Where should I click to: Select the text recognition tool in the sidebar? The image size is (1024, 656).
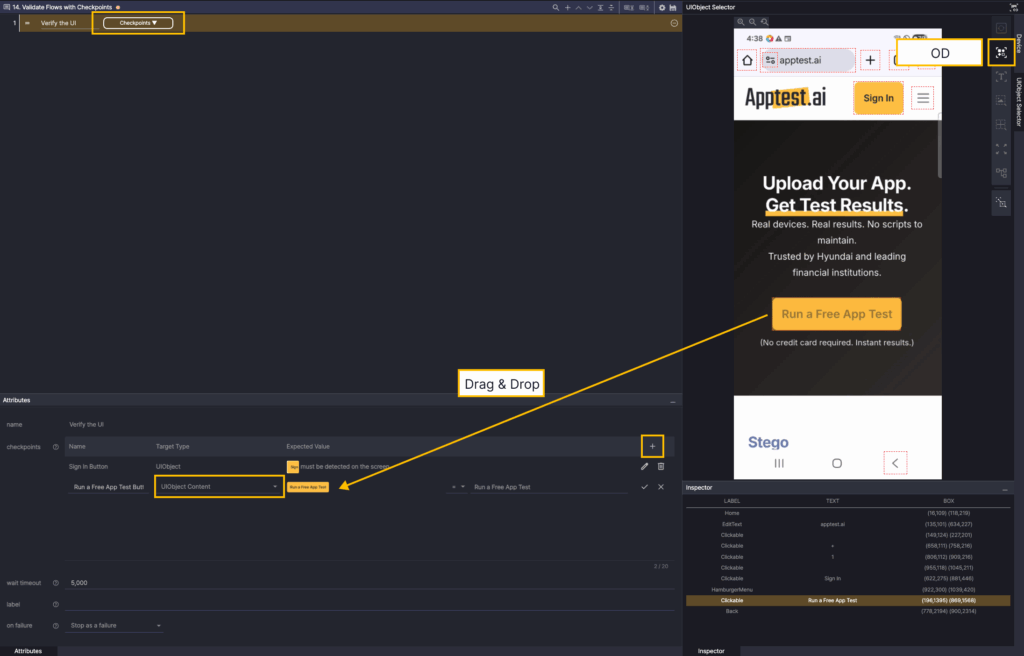1001,77
